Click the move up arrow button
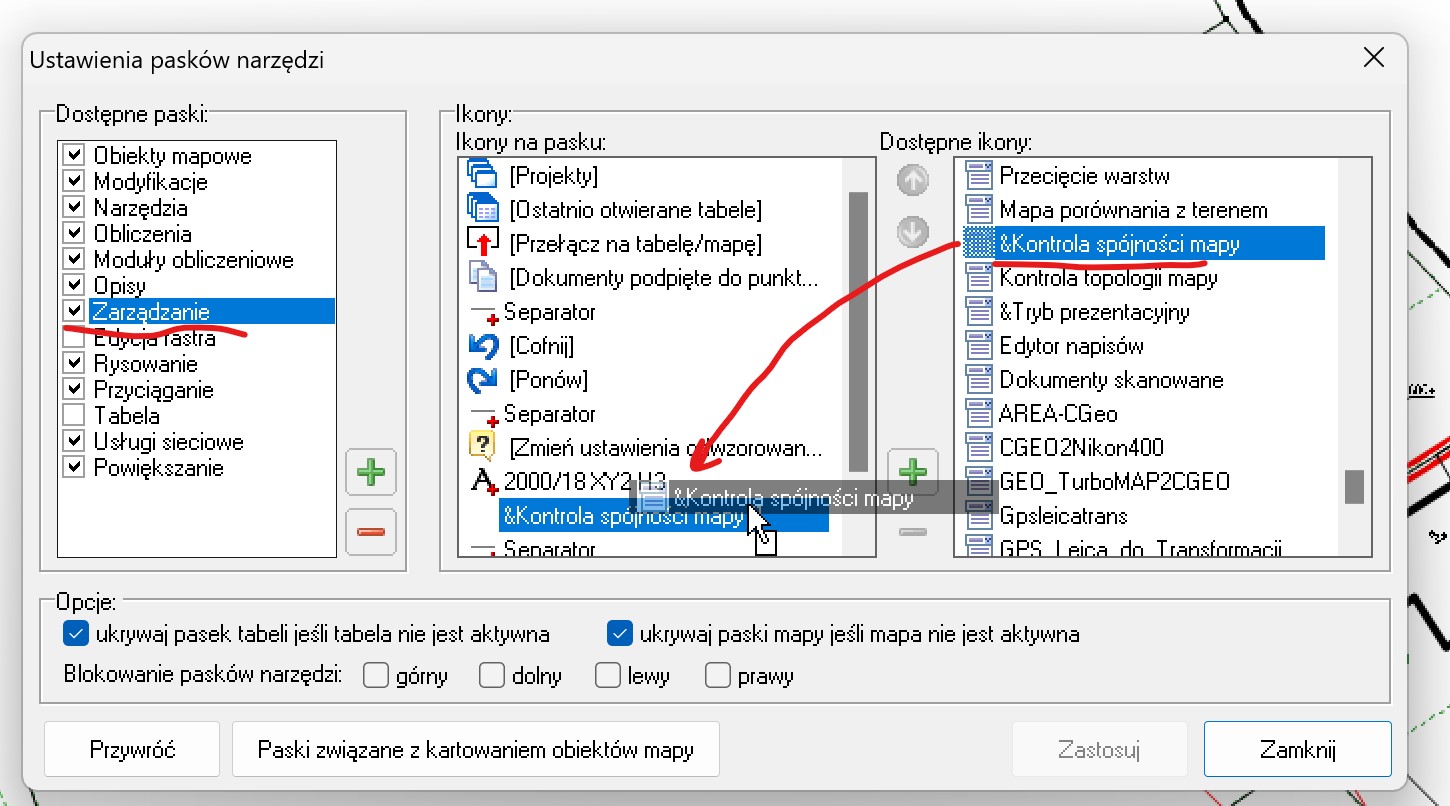The image size is (1450, 806). pos(912,180)
